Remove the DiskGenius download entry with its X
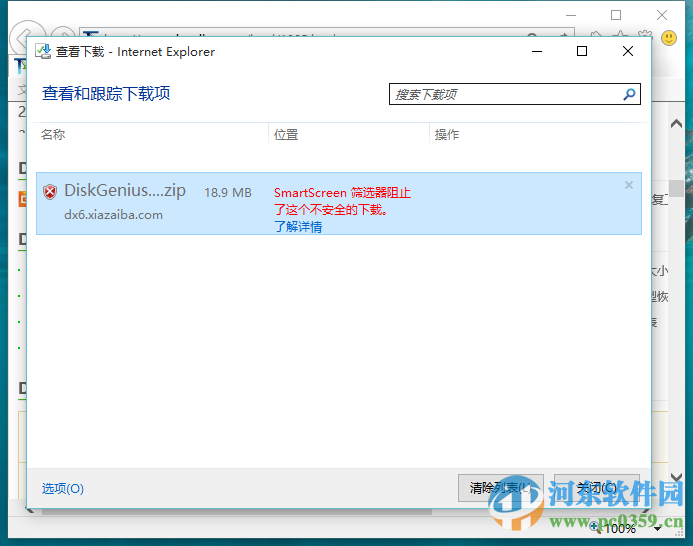 coord(628,185)
